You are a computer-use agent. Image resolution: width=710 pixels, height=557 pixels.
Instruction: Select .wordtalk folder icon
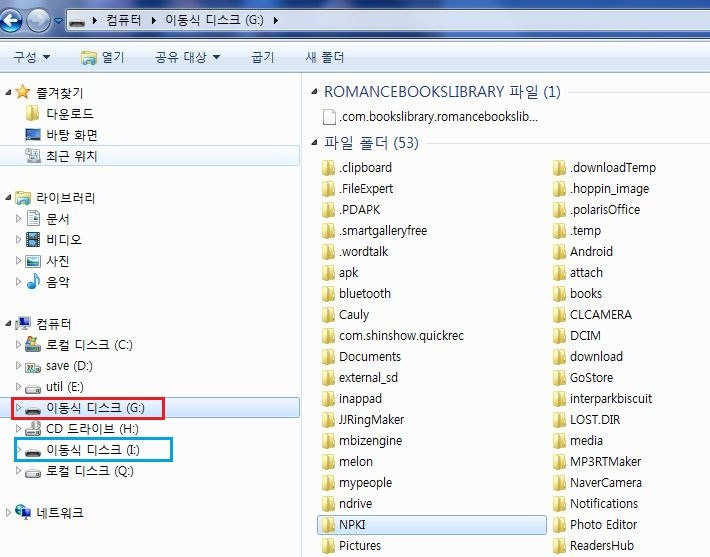(328, 251)
